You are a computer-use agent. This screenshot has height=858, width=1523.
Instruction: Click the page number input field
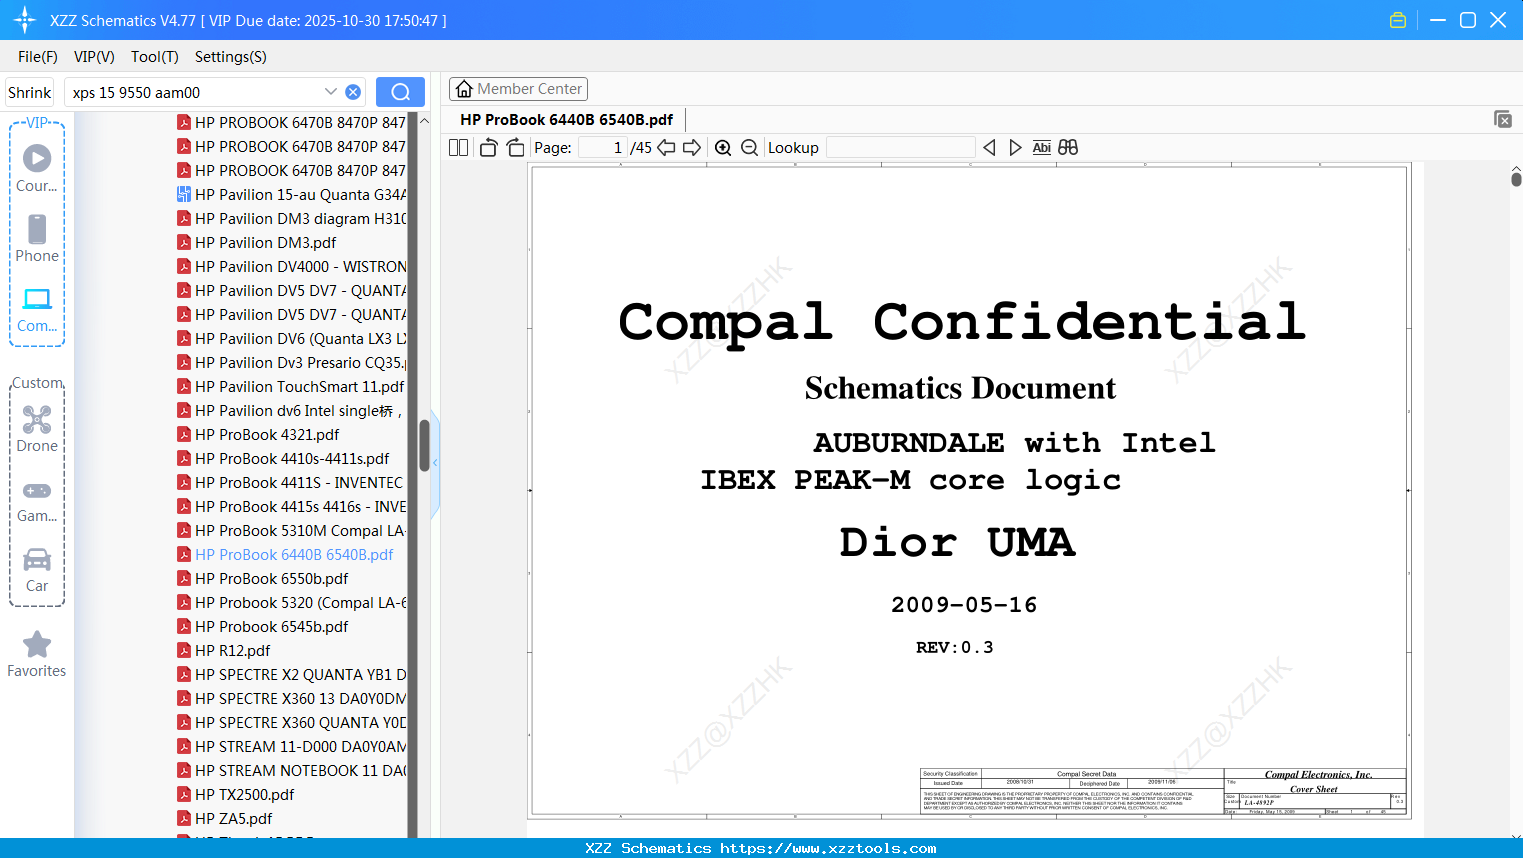(604, 148)
